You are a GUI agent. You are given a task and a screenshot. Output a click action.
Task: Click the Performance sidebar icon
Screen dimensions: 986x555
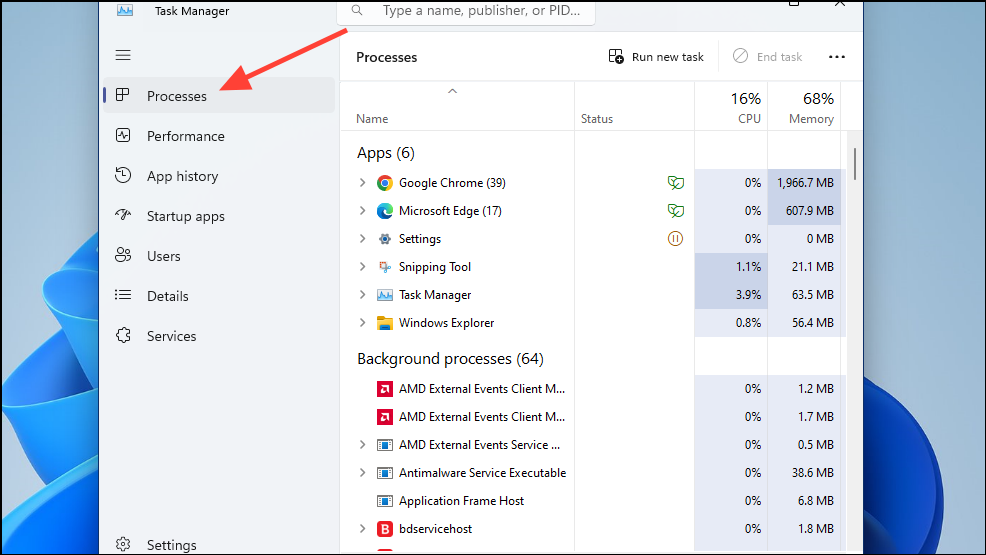click(123, 135)
